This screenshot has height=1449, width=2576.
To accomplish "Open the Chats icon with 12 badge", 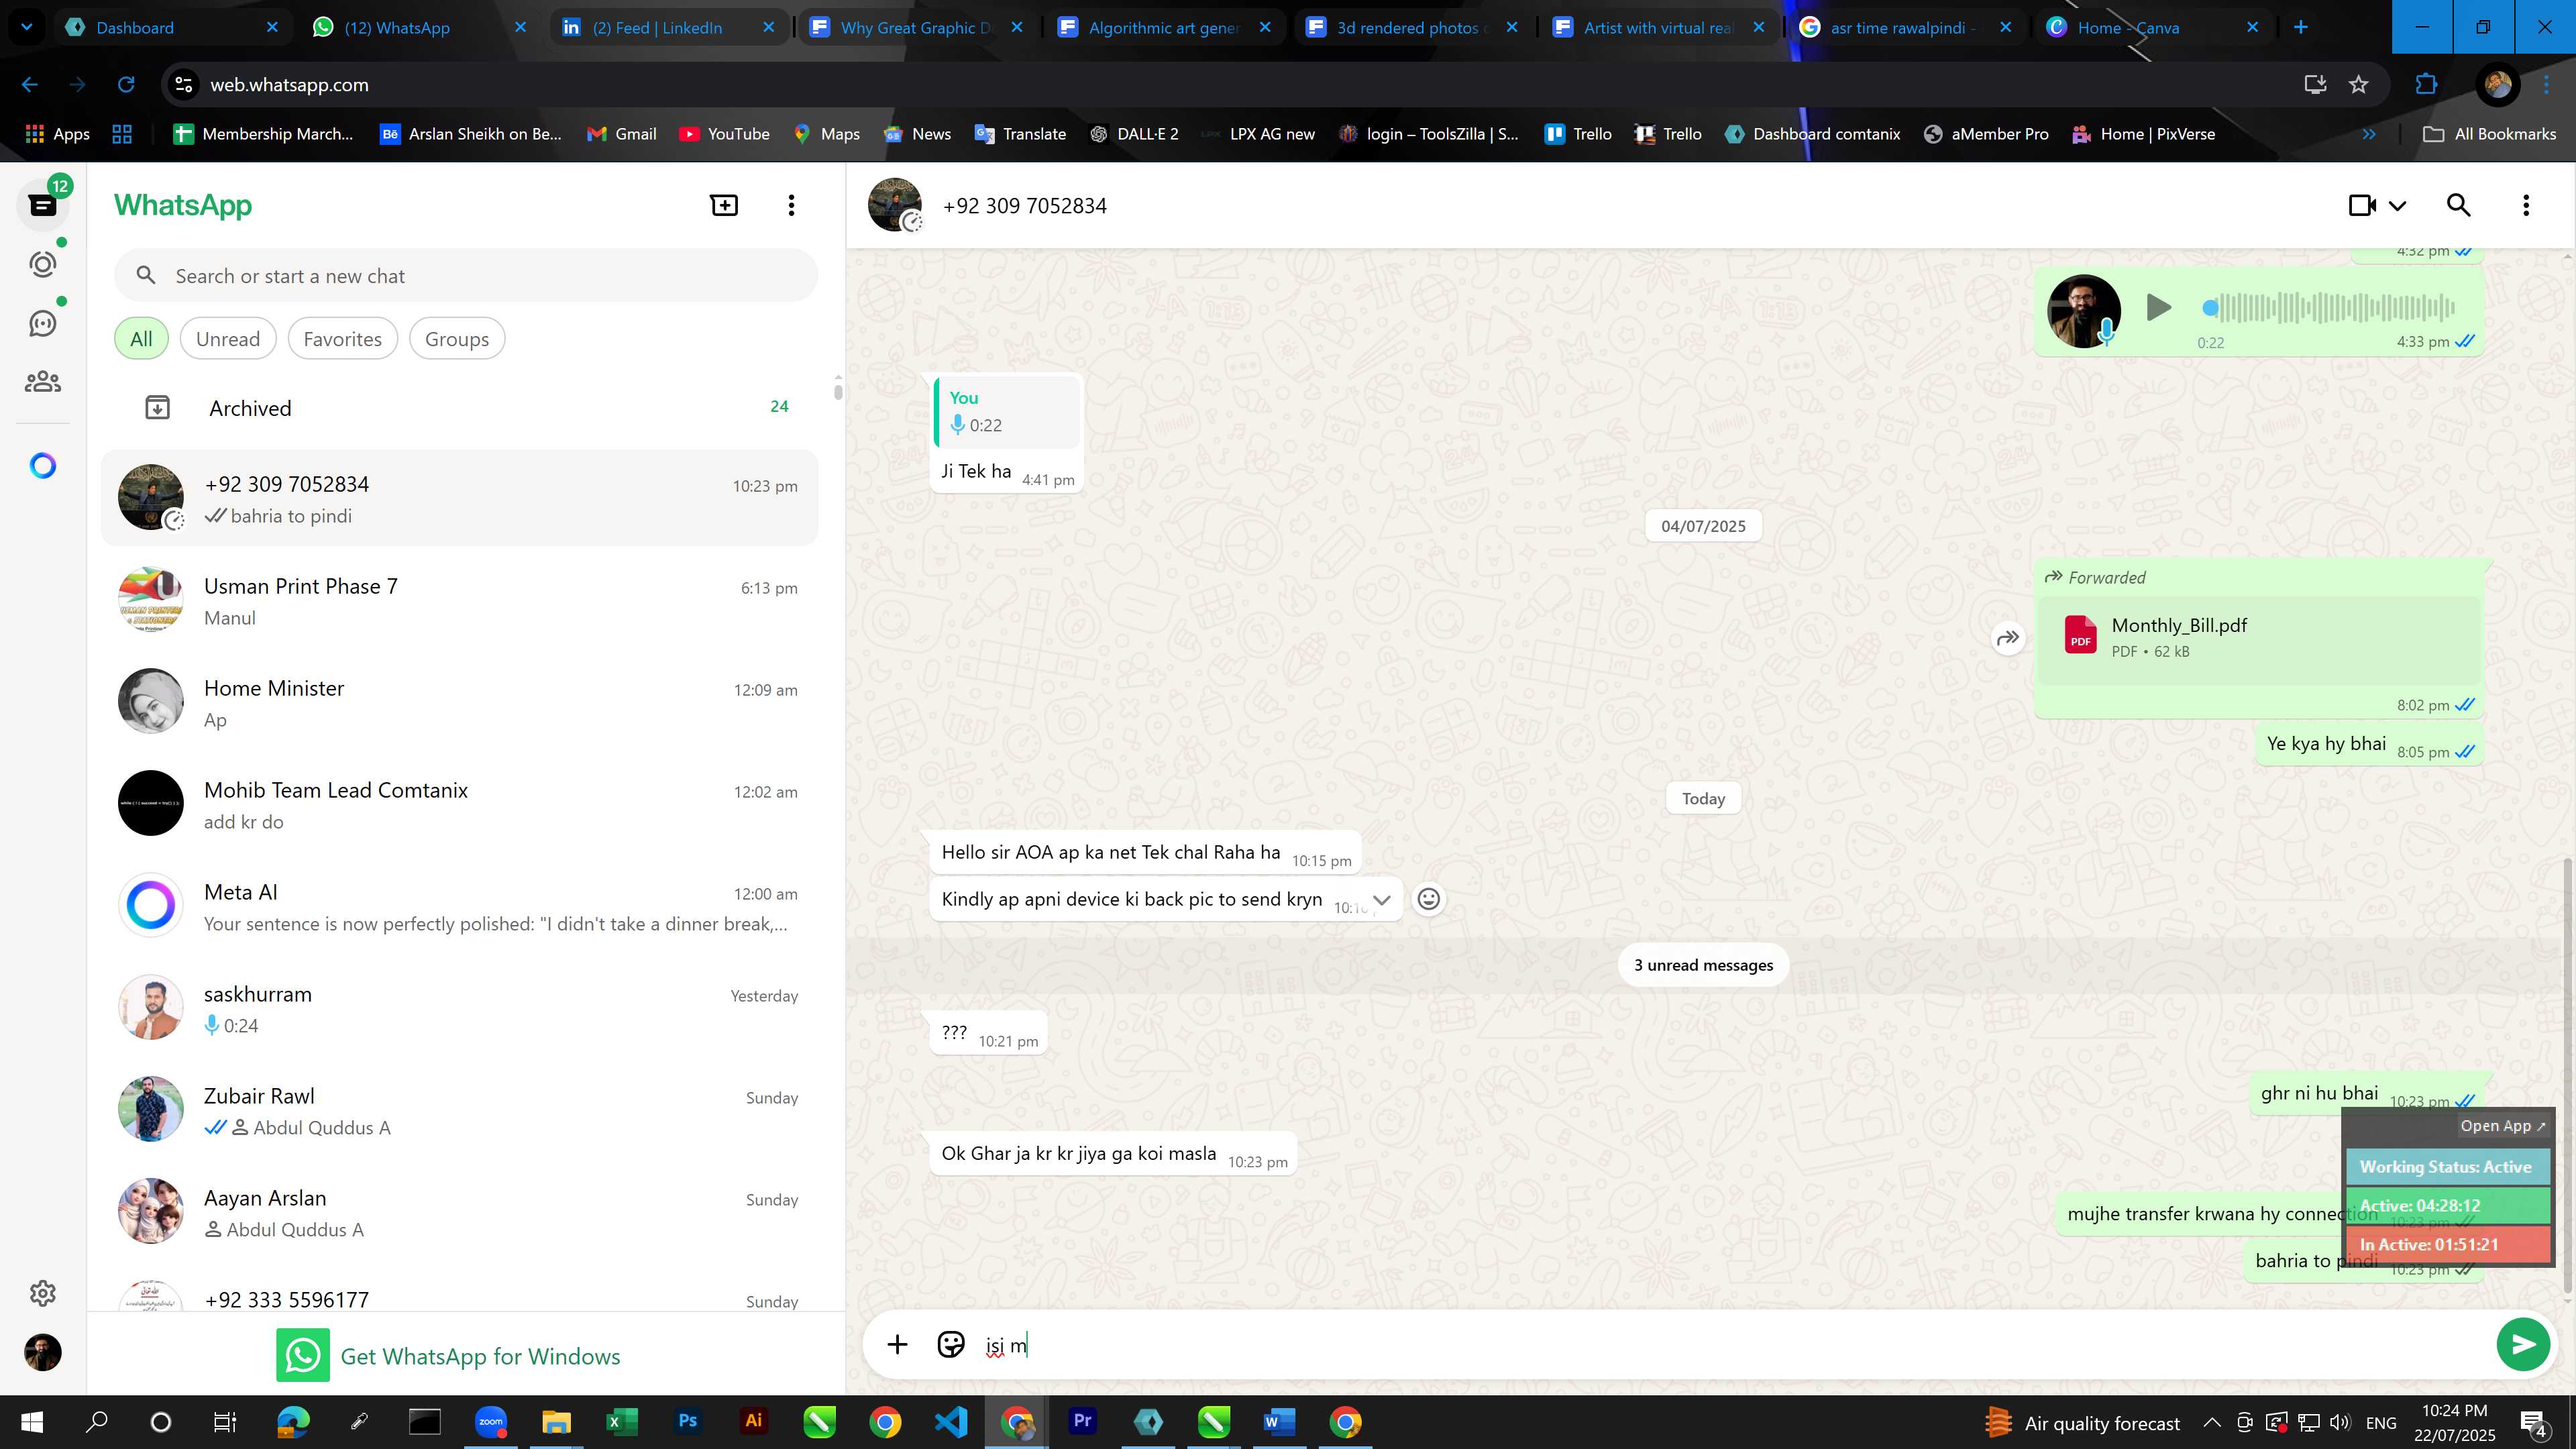I will [42, 205].
